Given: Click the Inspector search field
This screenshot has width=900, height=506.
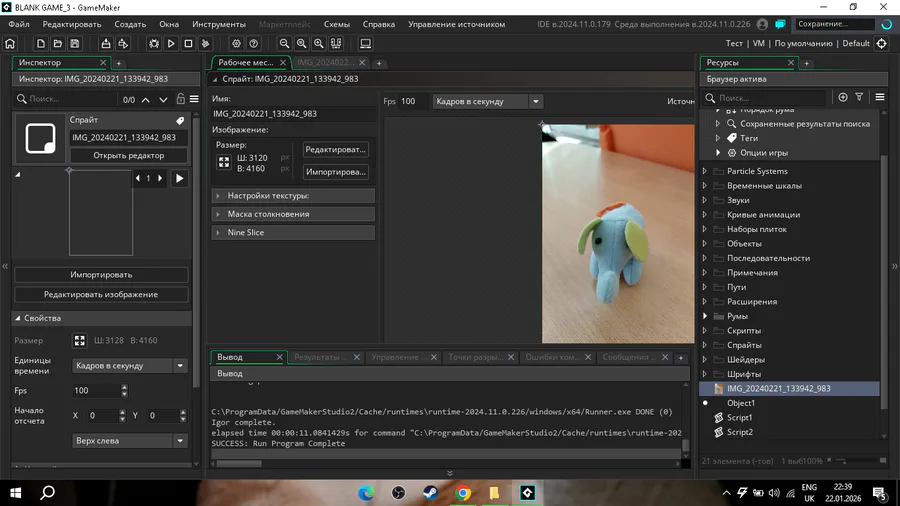Looking at the screenshot, I should tap(66, 99).
